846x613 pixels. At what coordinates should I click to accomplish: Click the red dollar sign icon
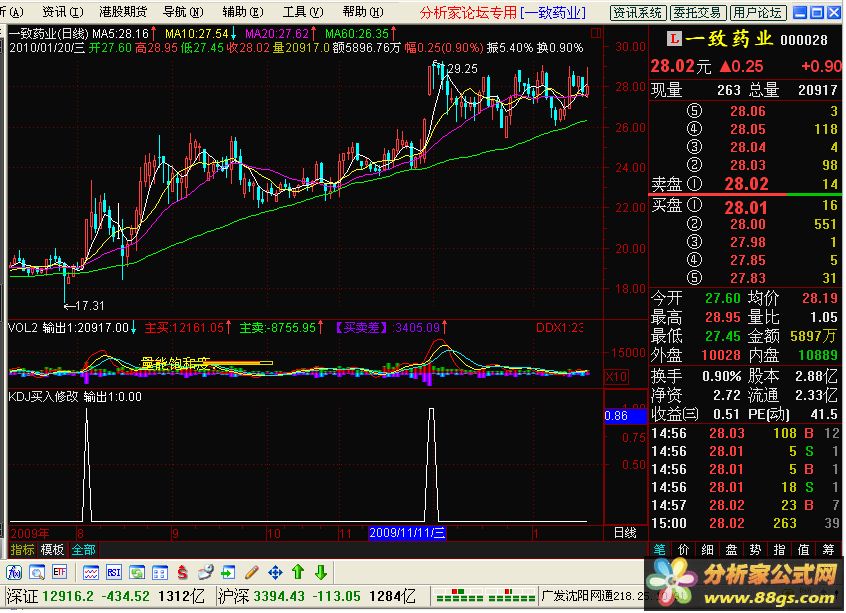[x=183, y=572]
